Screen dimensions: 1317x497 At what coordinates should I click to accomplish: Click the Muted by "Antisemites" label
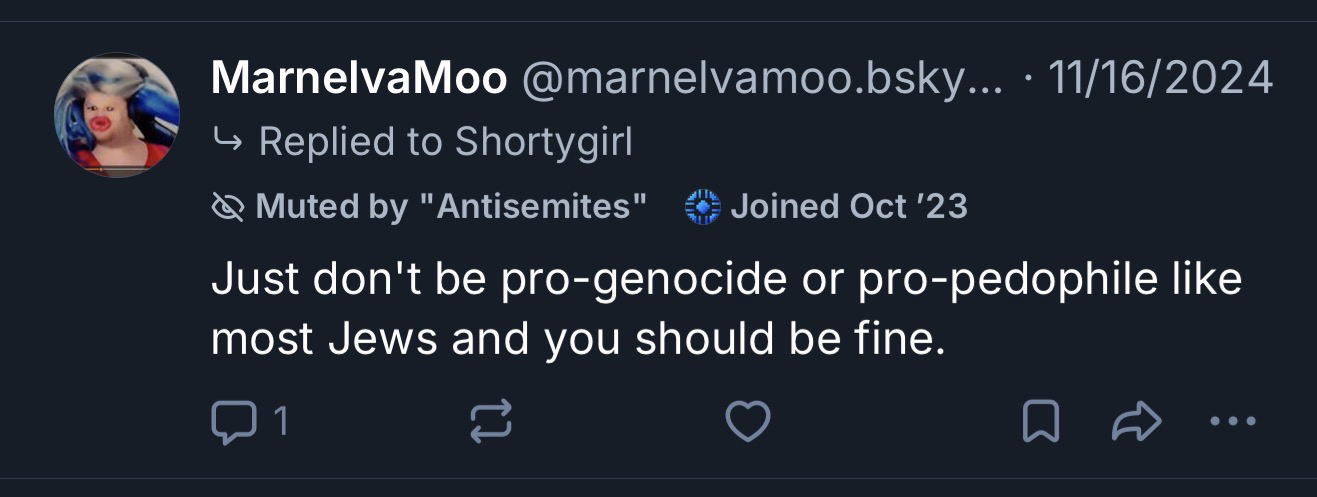(451, 207)
